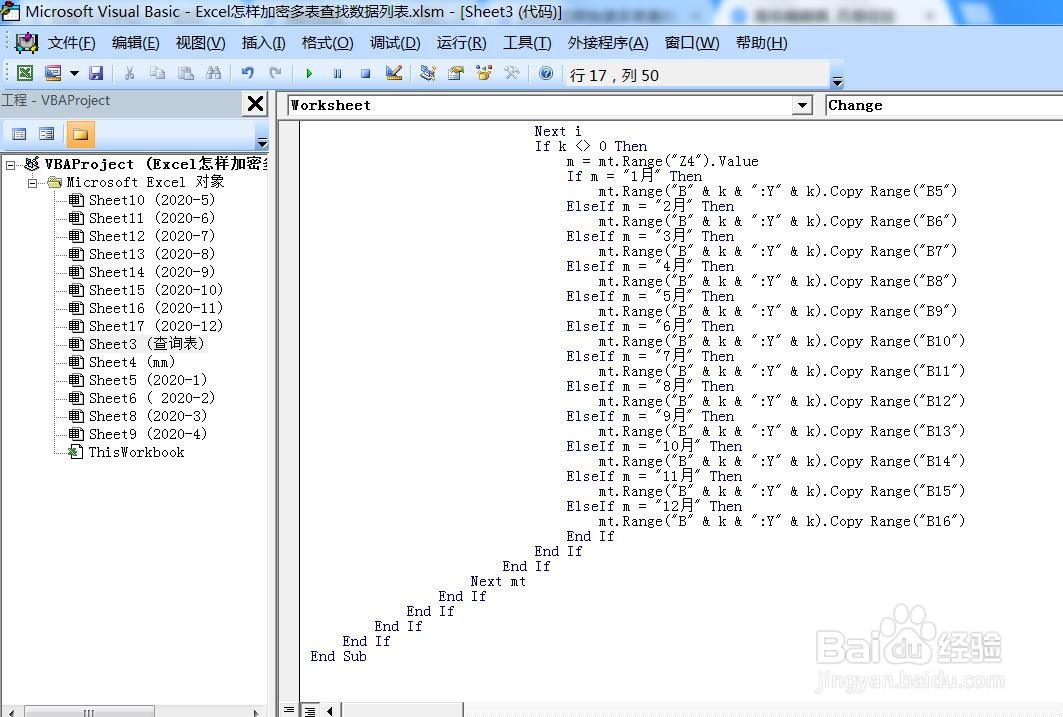Open the 外接程序(A) menu
The image size is (1063, 717).
608,43
